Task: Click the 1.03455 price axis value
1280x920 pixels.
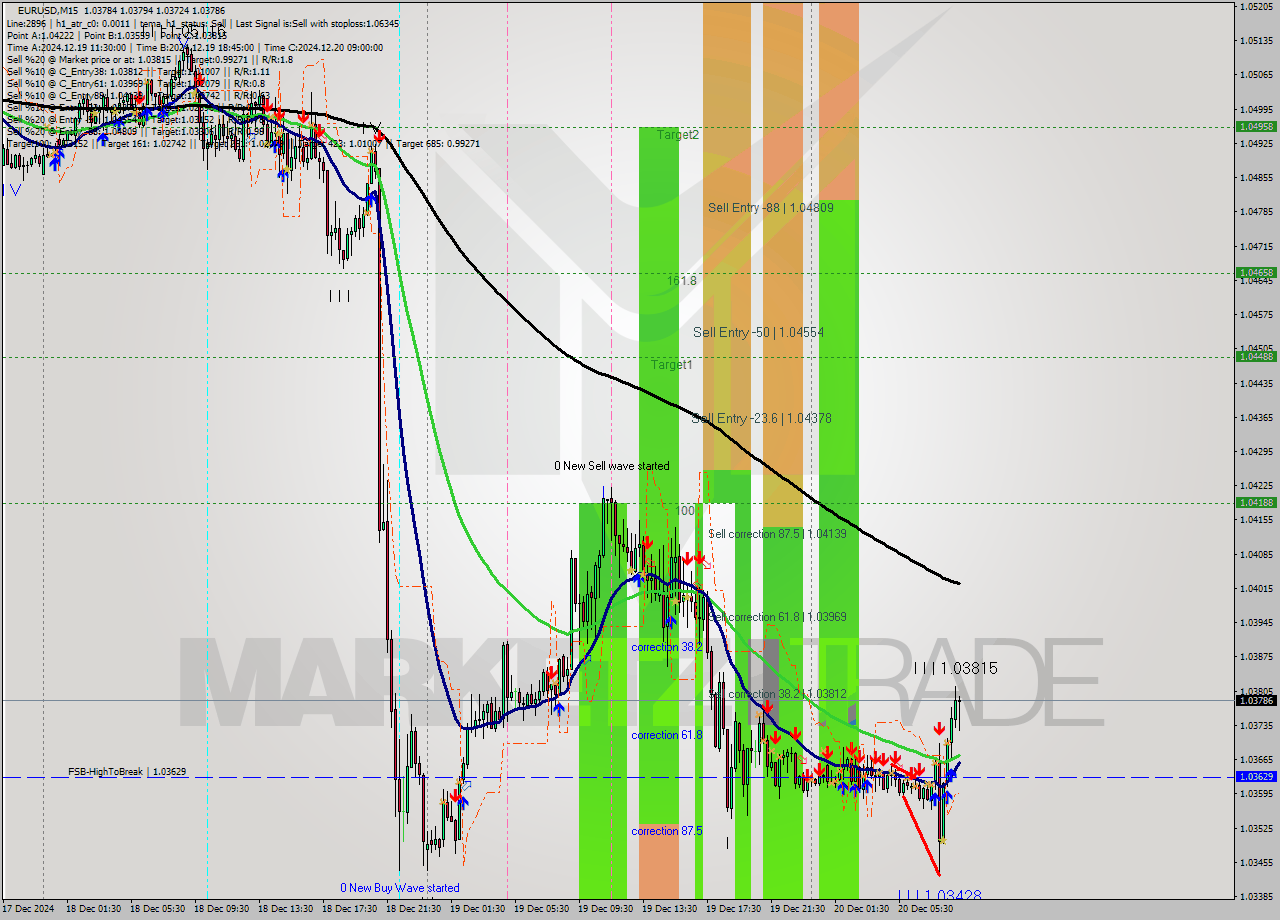Action: pos(1256,862)
